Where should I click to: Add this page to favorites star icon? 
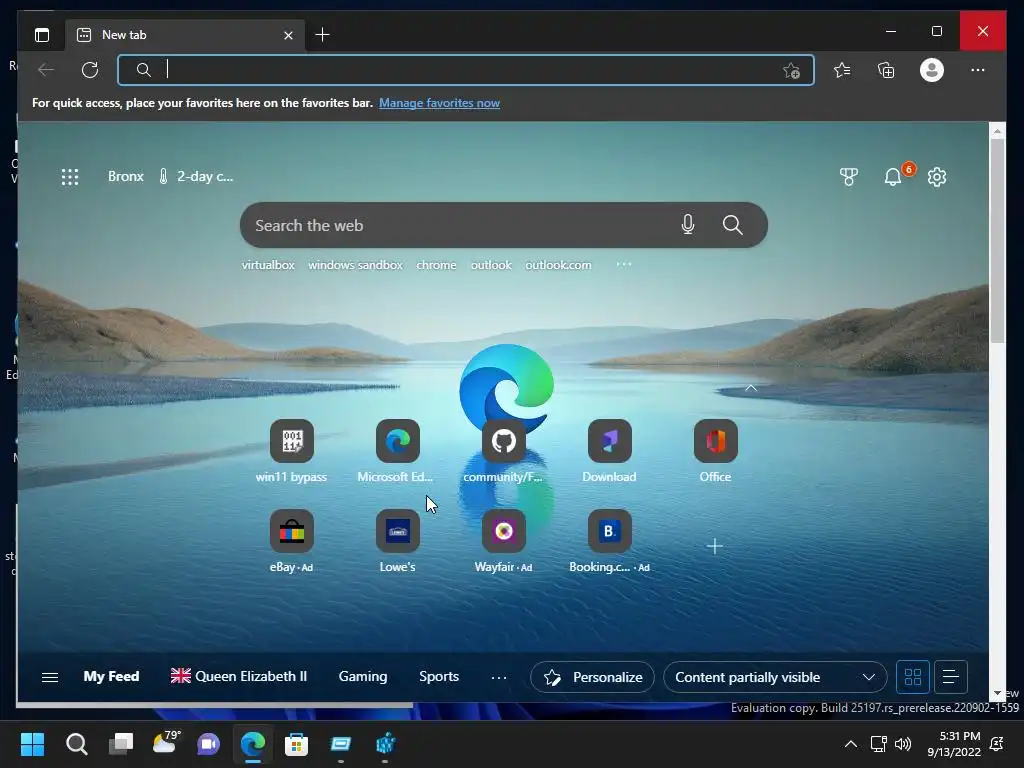[x=791, y=71]
